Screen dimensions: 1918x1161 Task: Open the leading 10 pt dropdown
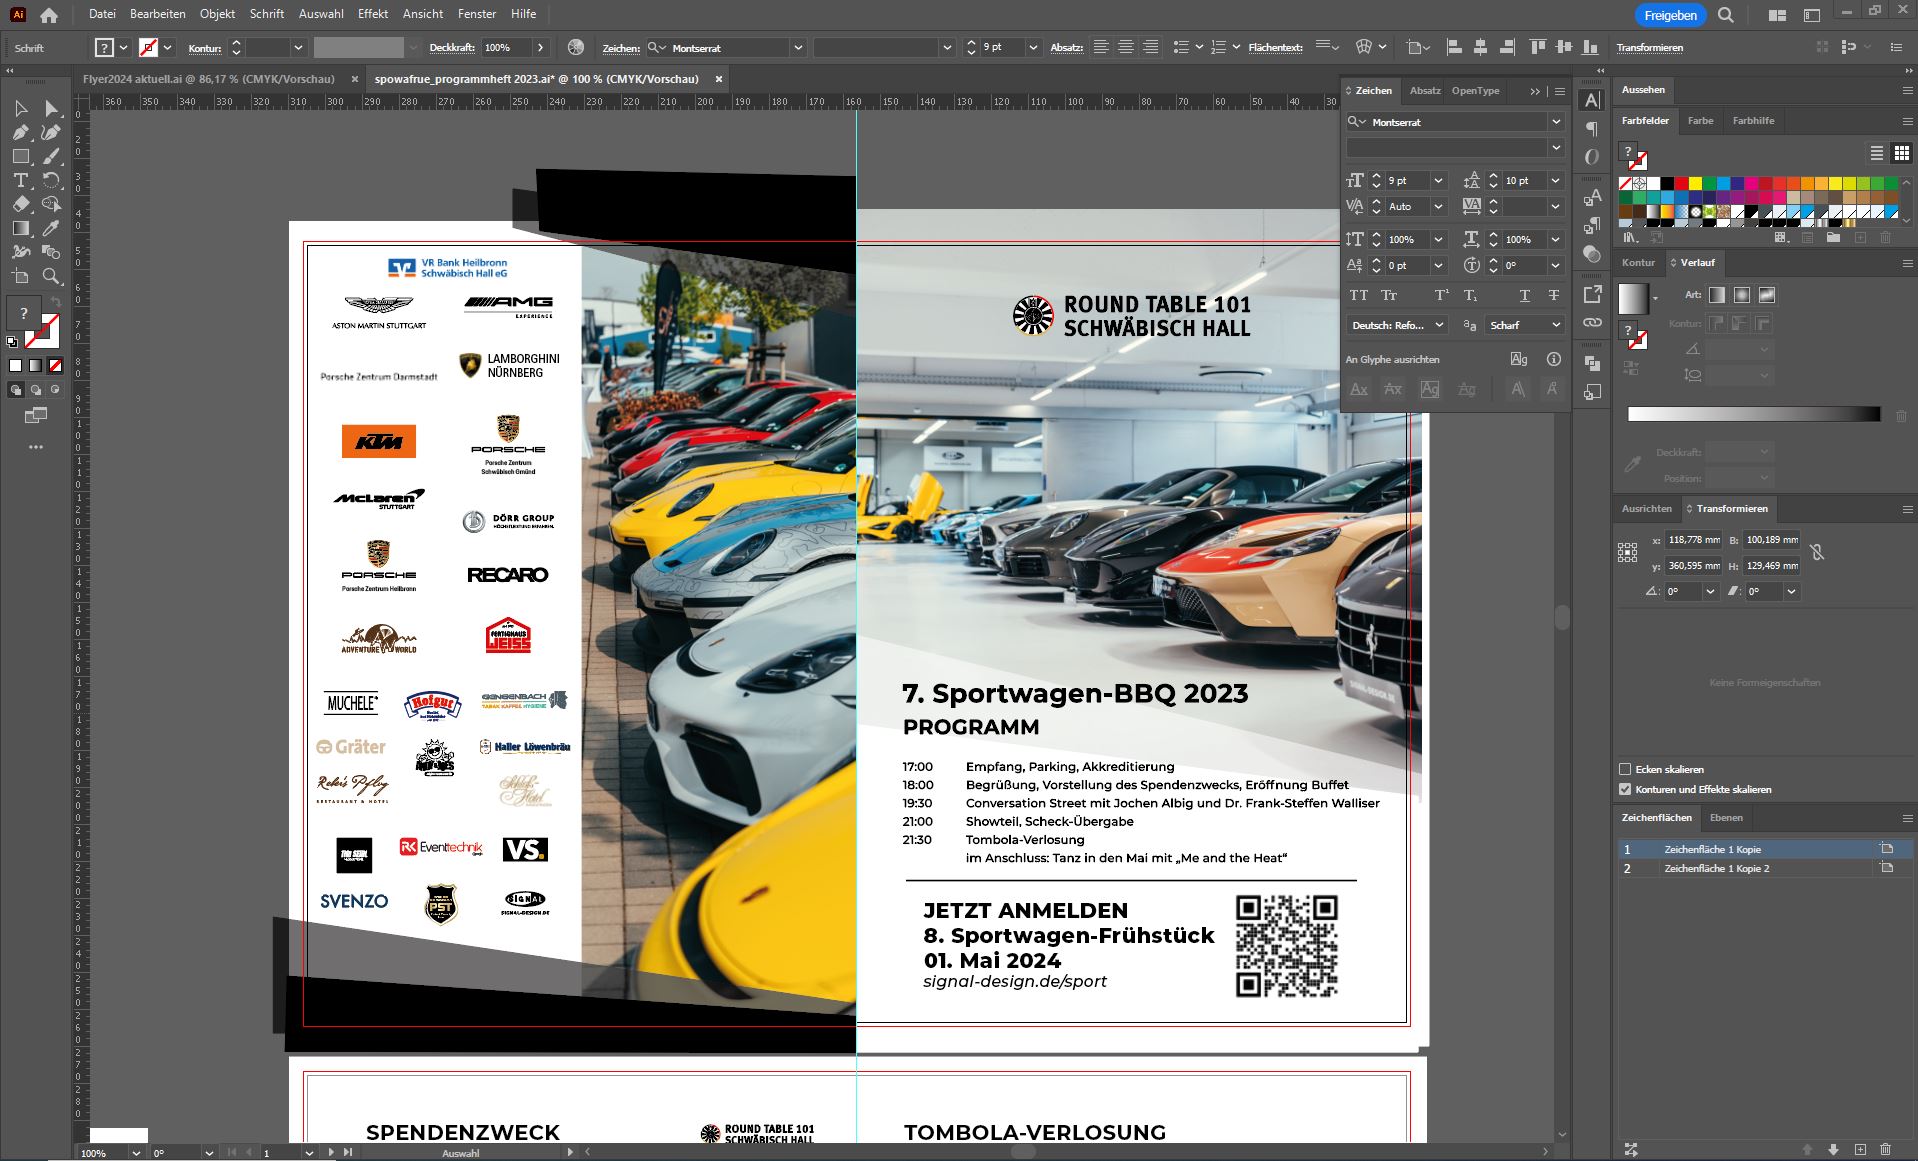pos(1555,181)
